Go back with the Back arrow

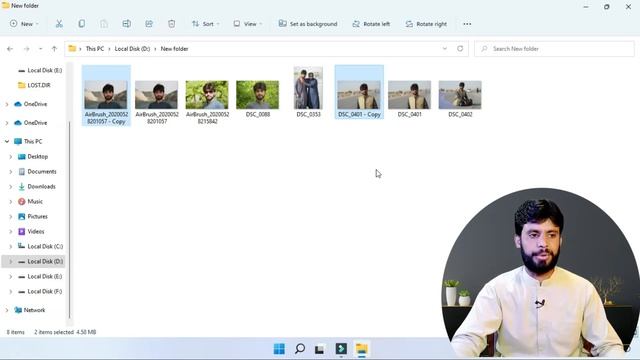coord(10,49)
